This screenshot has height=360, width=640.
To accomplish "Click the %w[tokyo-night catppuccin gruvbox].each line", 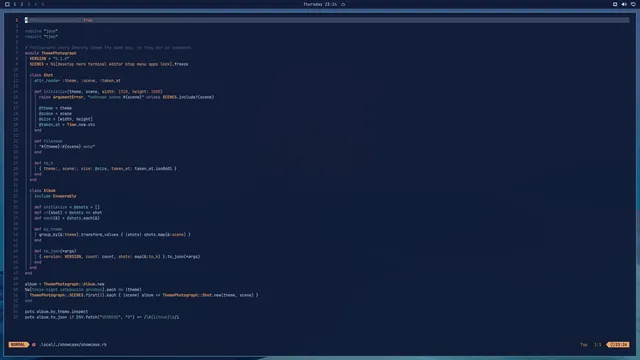I will click(x=83, y=289).
